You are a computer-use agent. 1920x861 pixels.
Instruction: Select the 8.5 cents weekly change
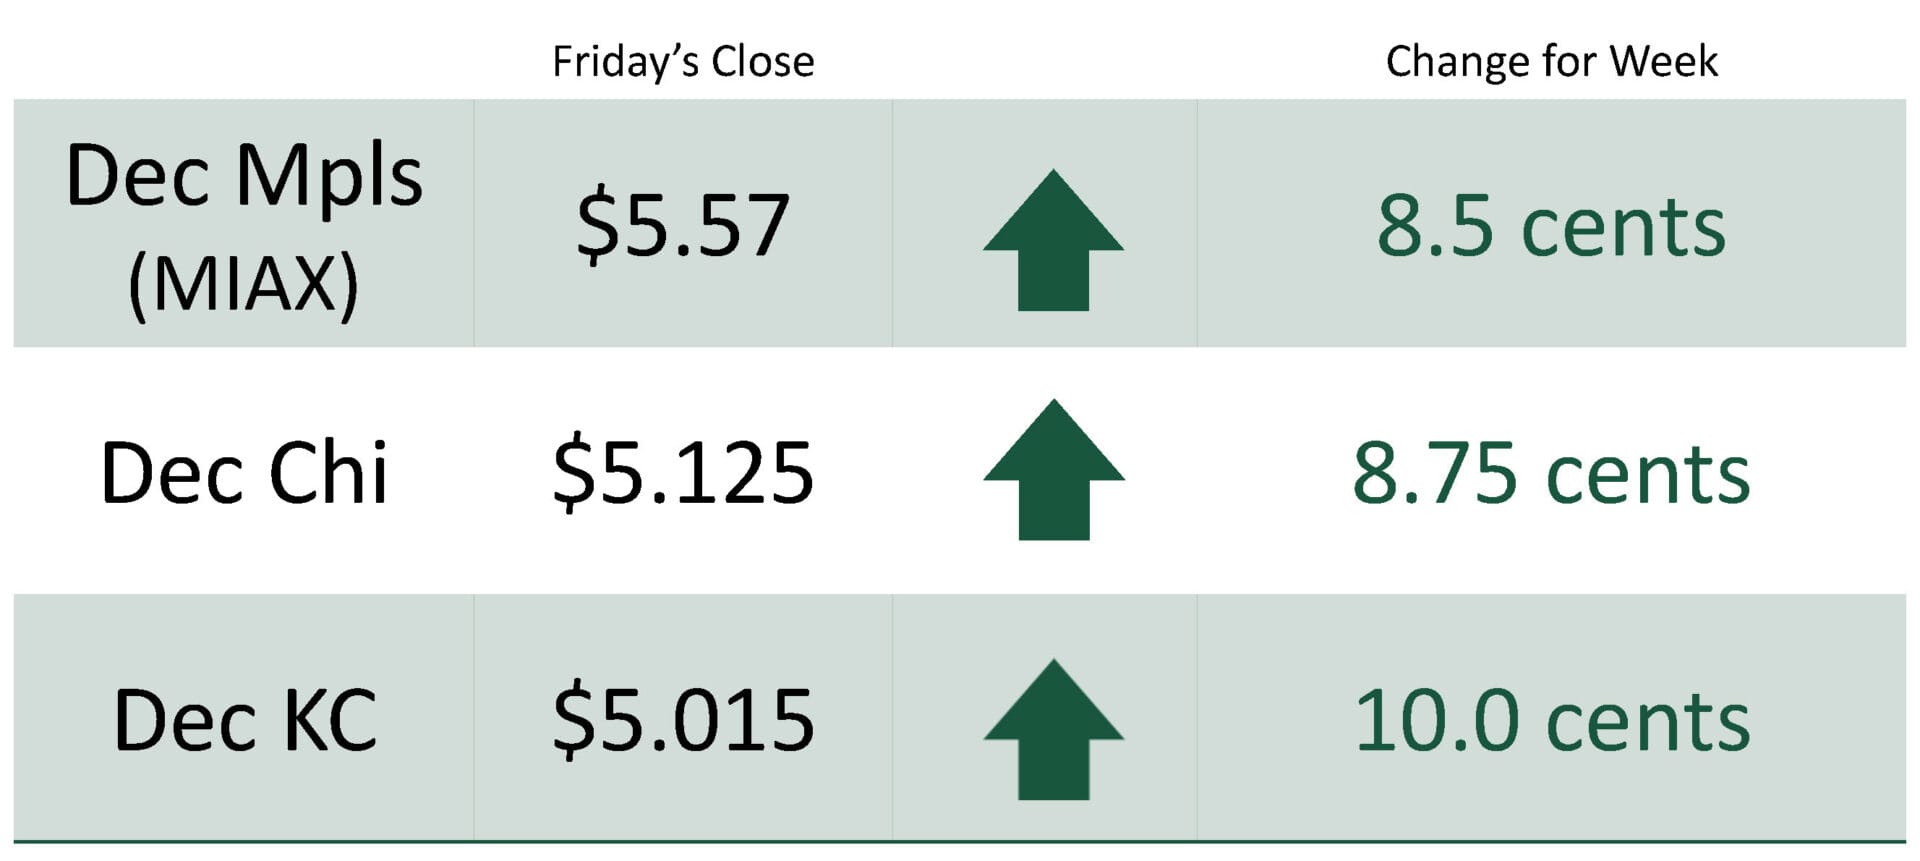tap(1551, 226)
